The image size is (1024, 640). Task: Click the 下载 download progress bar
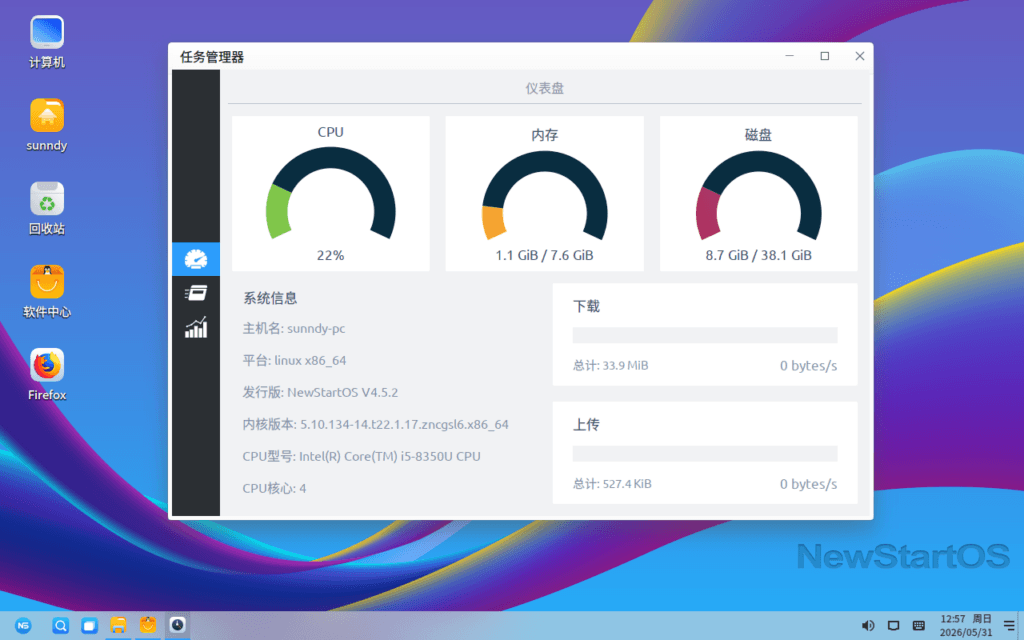(x=705, y=335)
